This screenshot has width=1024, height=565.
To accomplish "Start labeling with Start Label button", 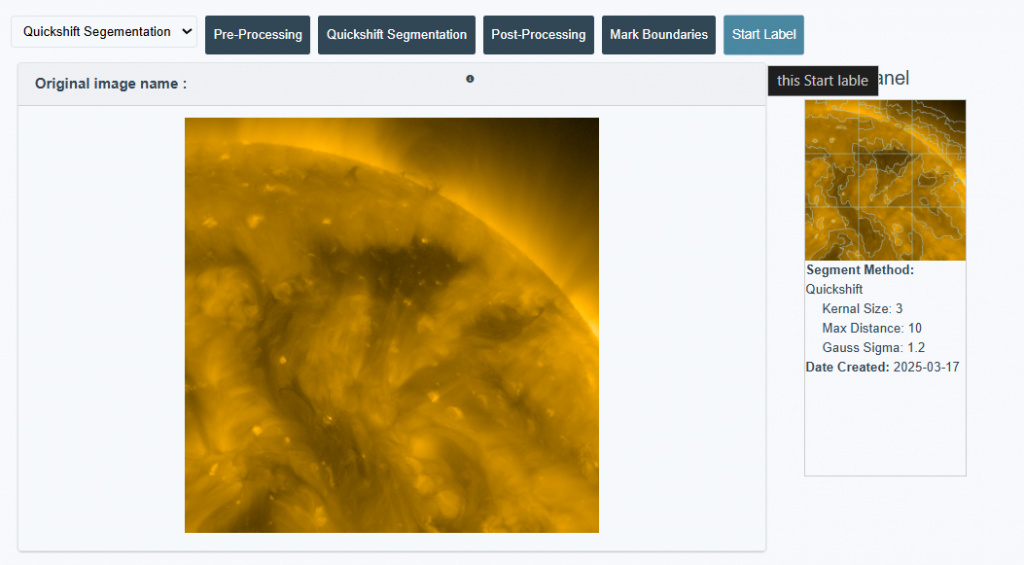I will click(x=763, y=35).
